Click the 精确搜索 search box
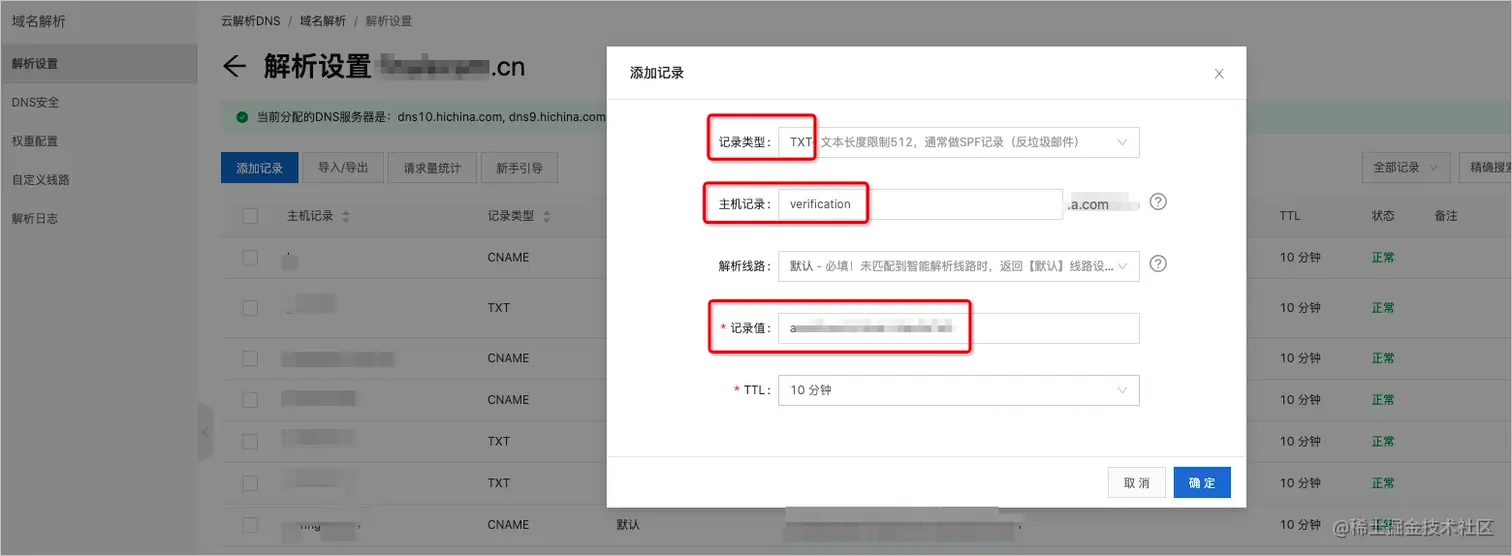The image size is (1512, 556). [1485, 167]
